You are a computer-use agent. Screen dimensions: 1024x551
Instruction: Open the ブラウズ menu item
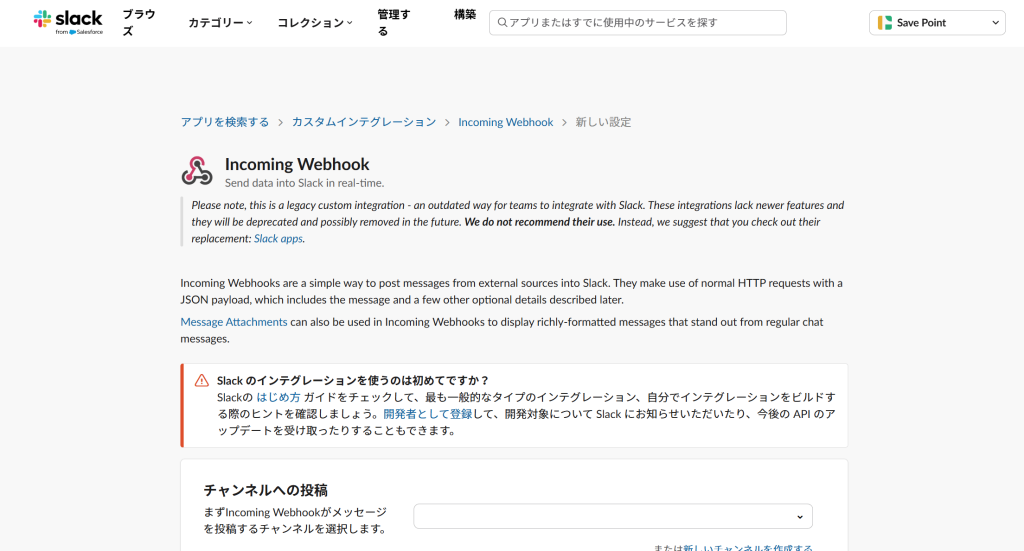point(138,22)
